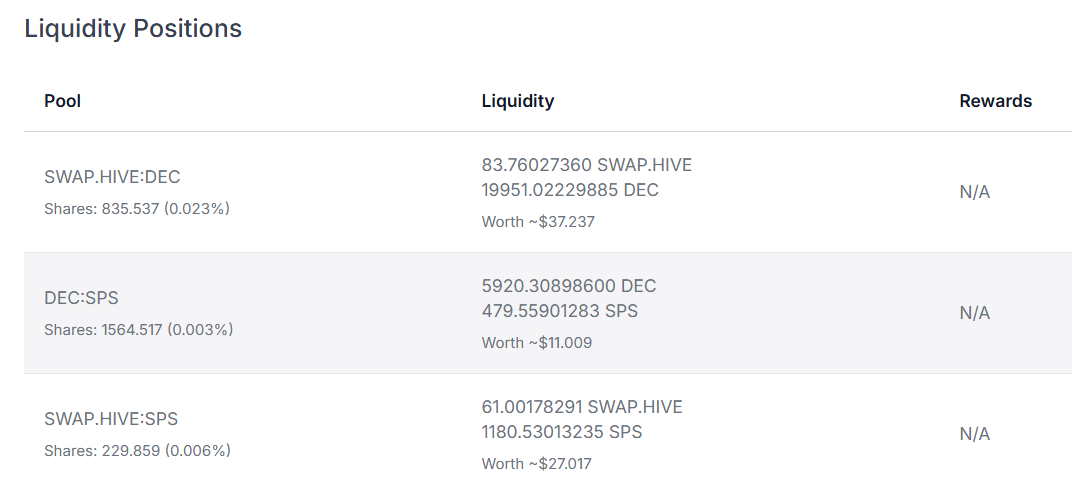
Task: Click N/A rewards in DEC:SPS row
Action: click(x=975, y=313)
